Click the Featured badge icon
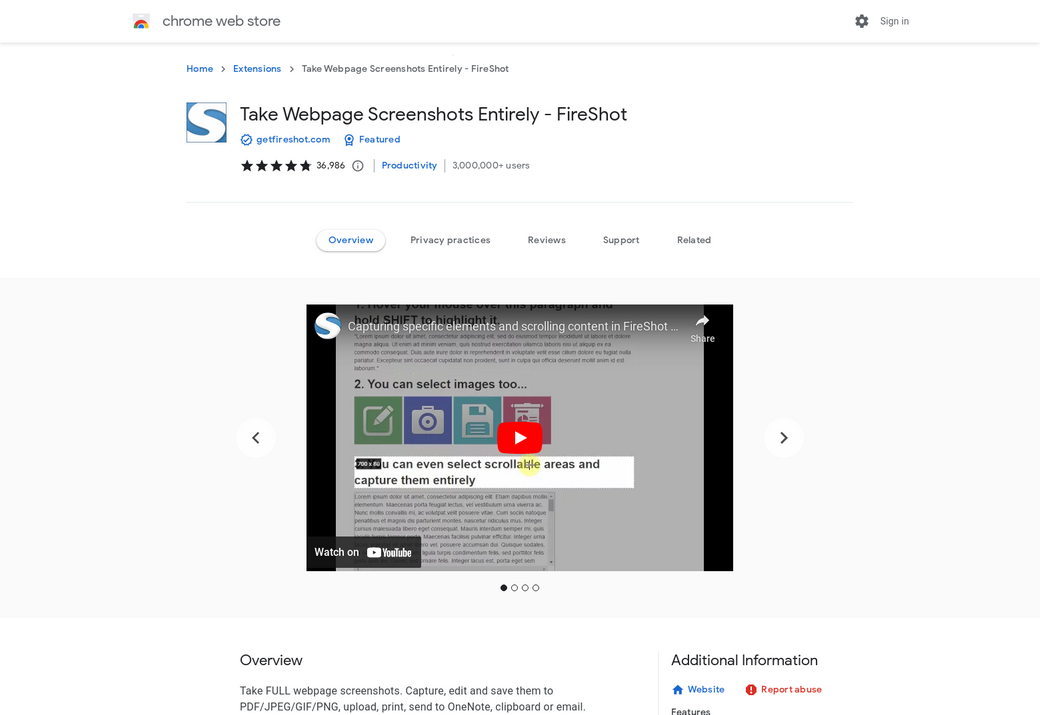The image size is (1040, 715). pos(347,139)
